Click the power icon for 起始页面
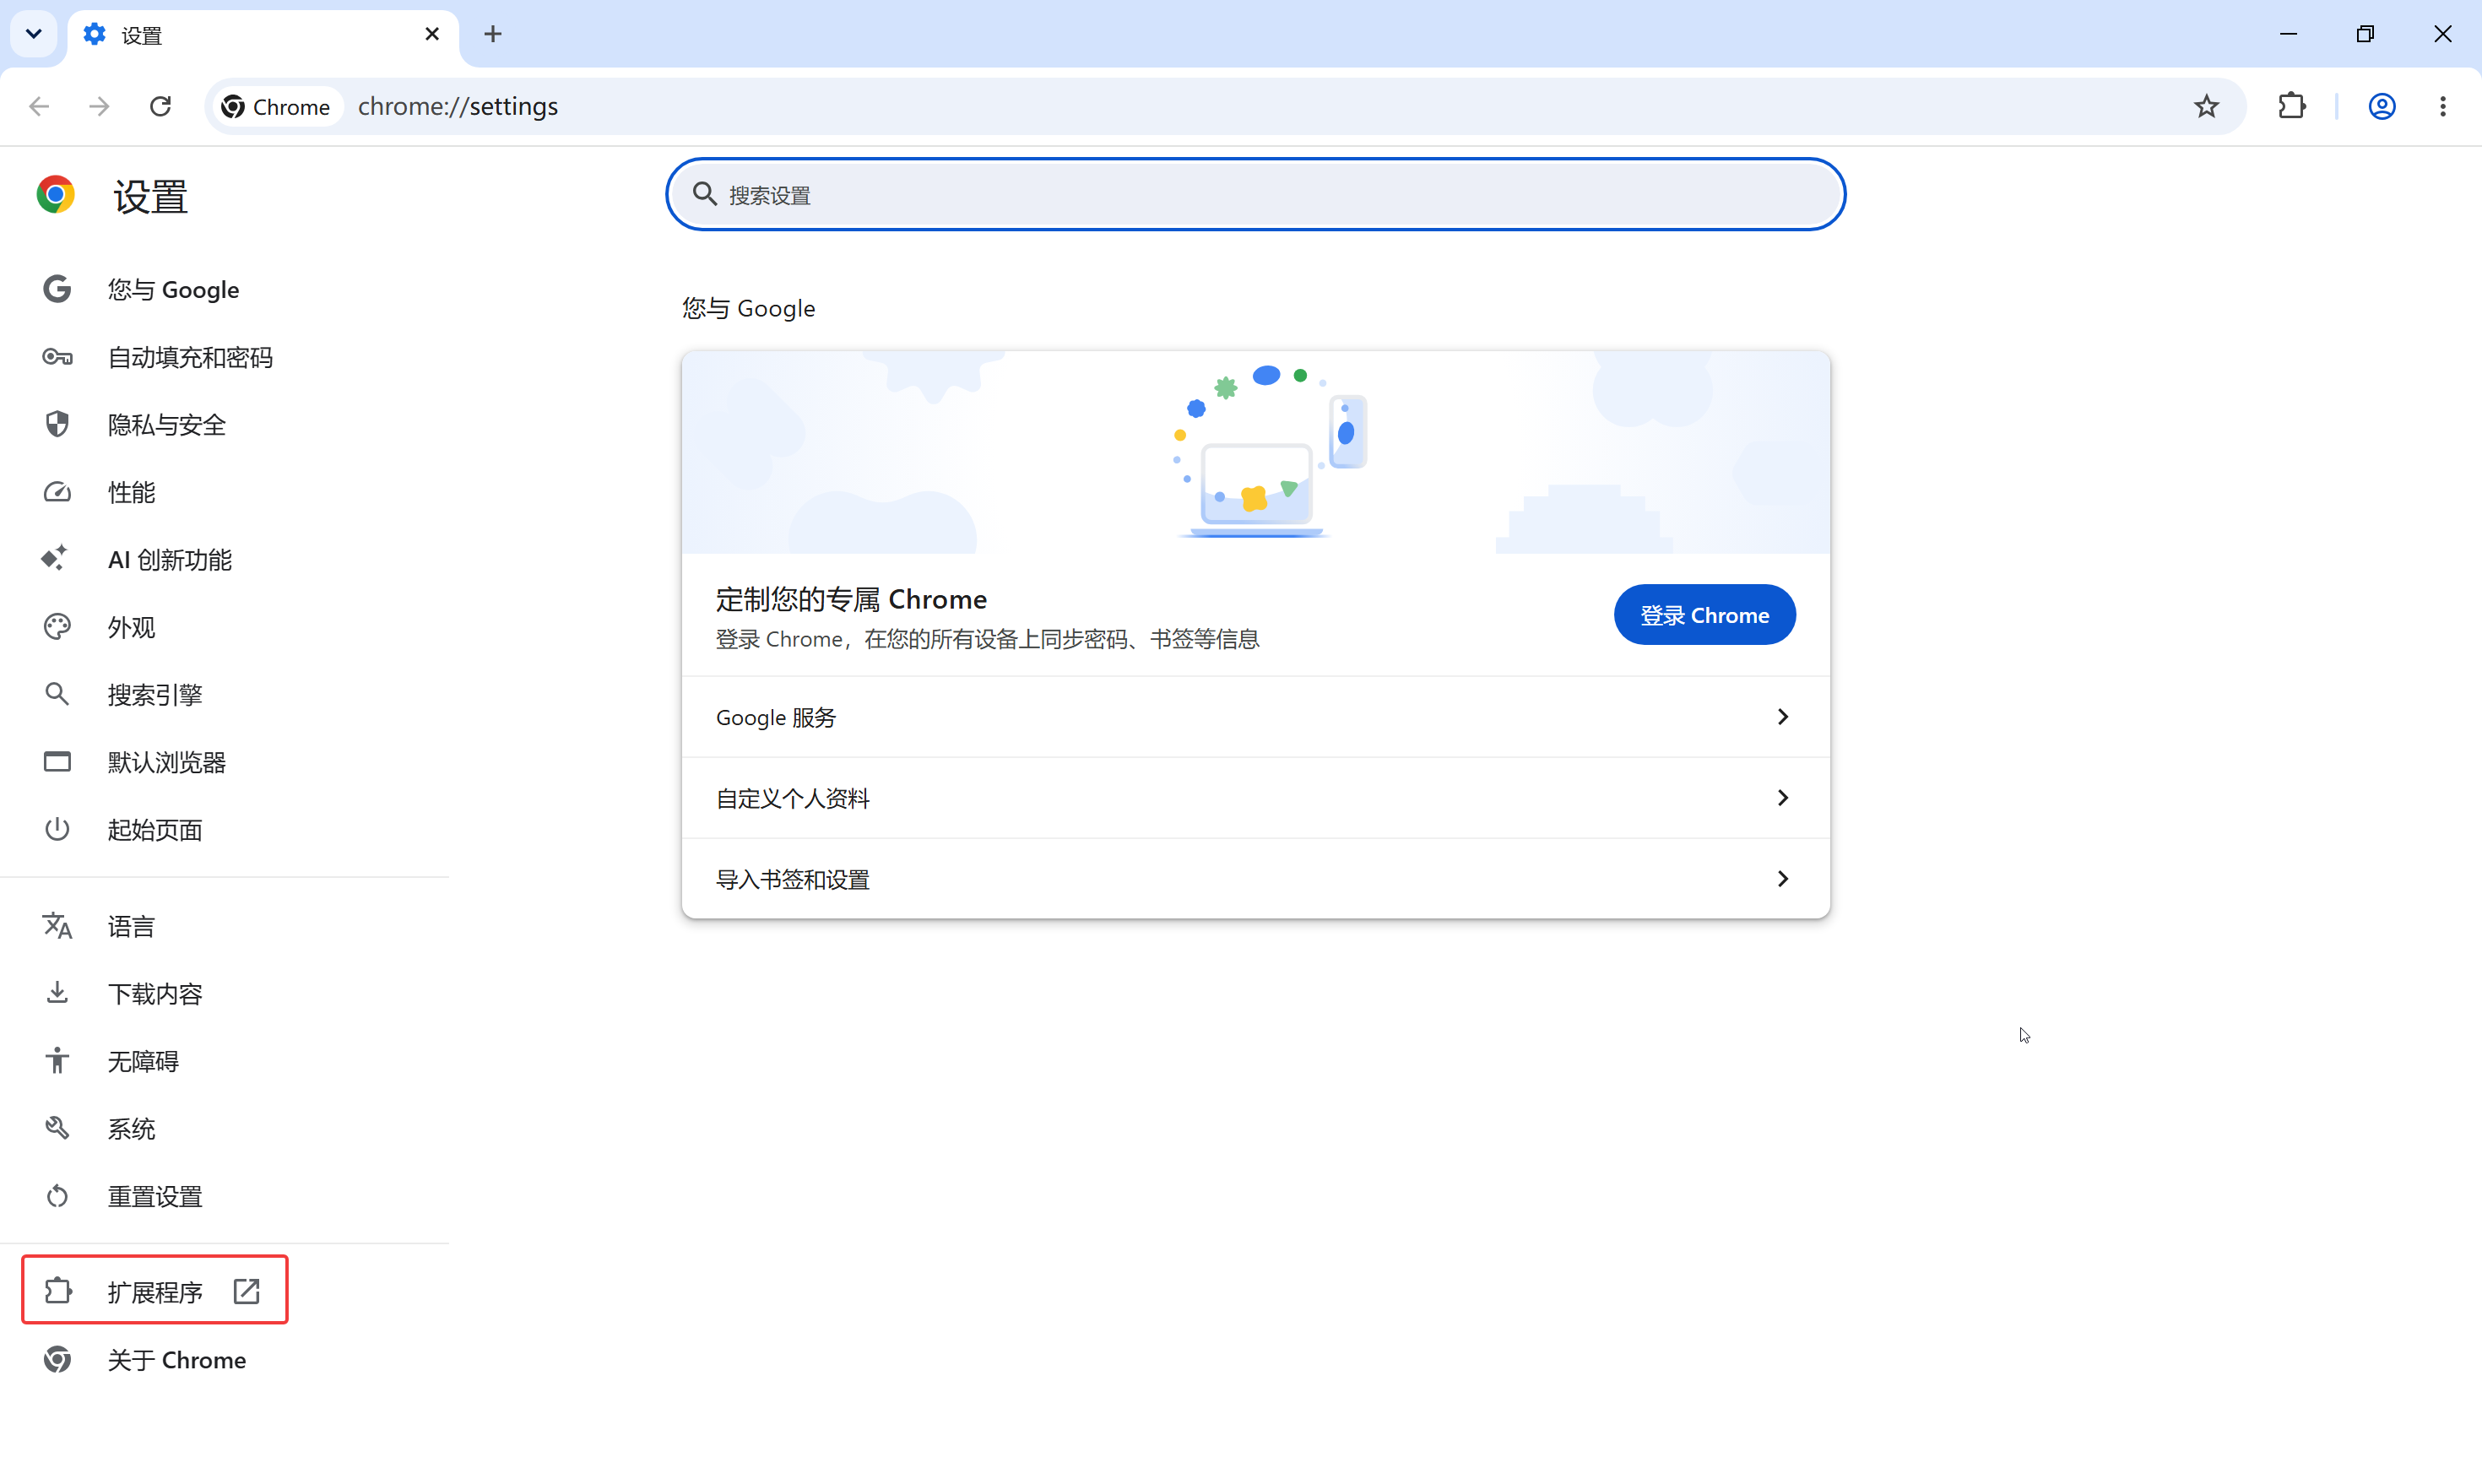Screen dimensions: 2482x1484 tap(57, 829)
